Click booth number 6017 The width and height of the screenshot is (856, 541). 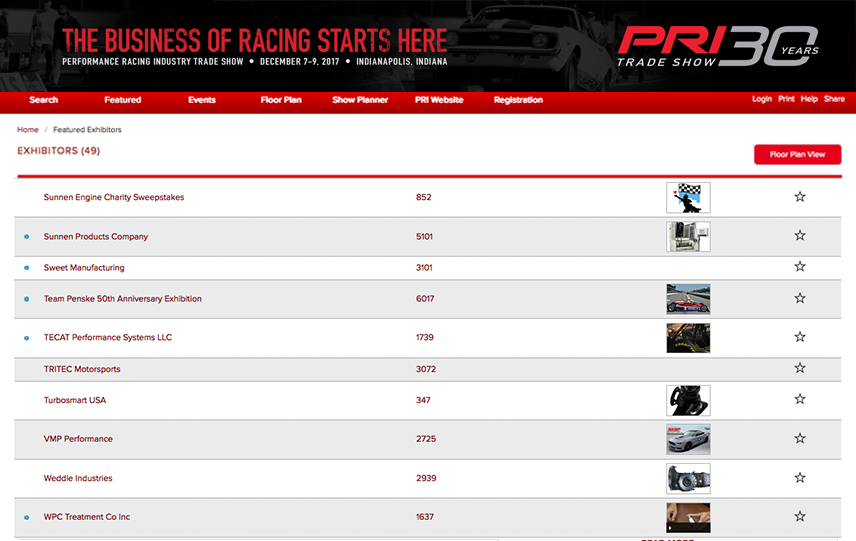click(425, 299)
